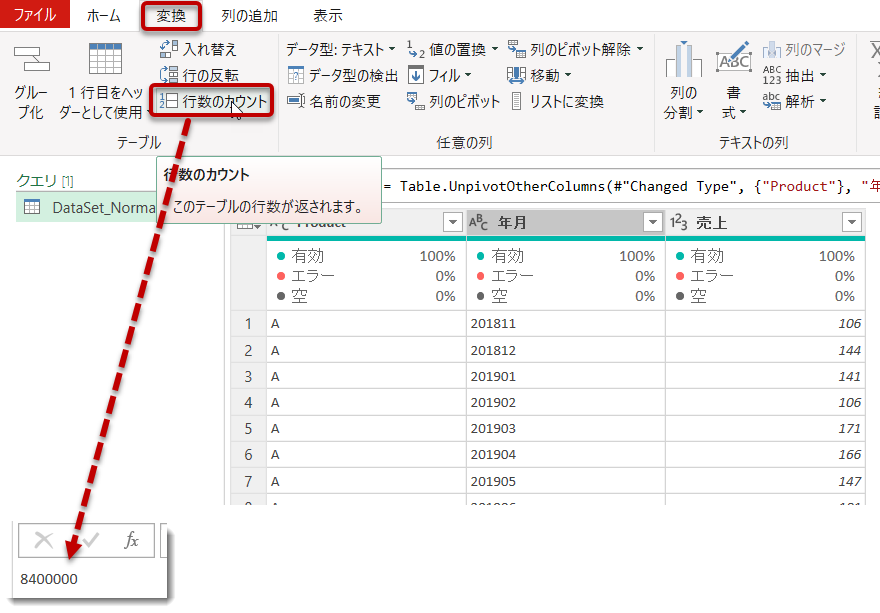Switch to ホーム tab
The image size is (880, 613).
click(104, 15)
